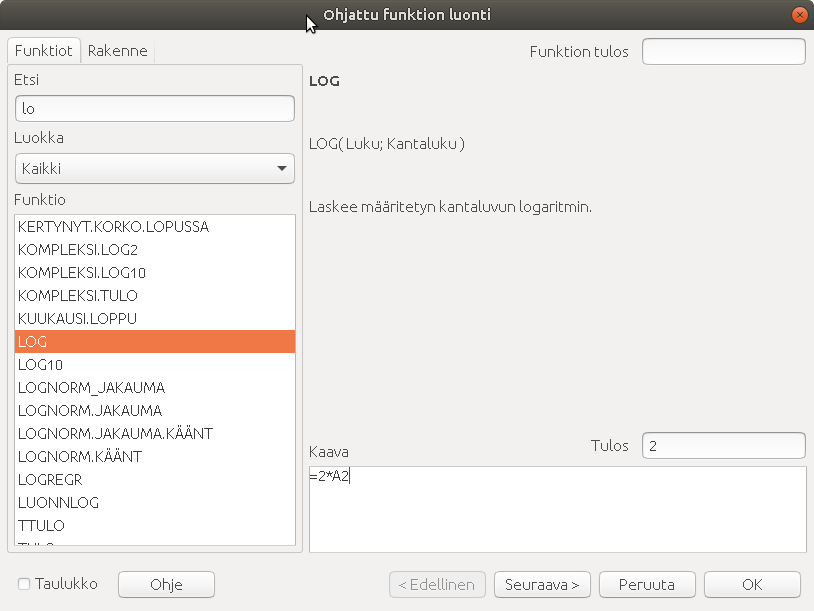Click the Ohje help button

click(x=166, y=584)
